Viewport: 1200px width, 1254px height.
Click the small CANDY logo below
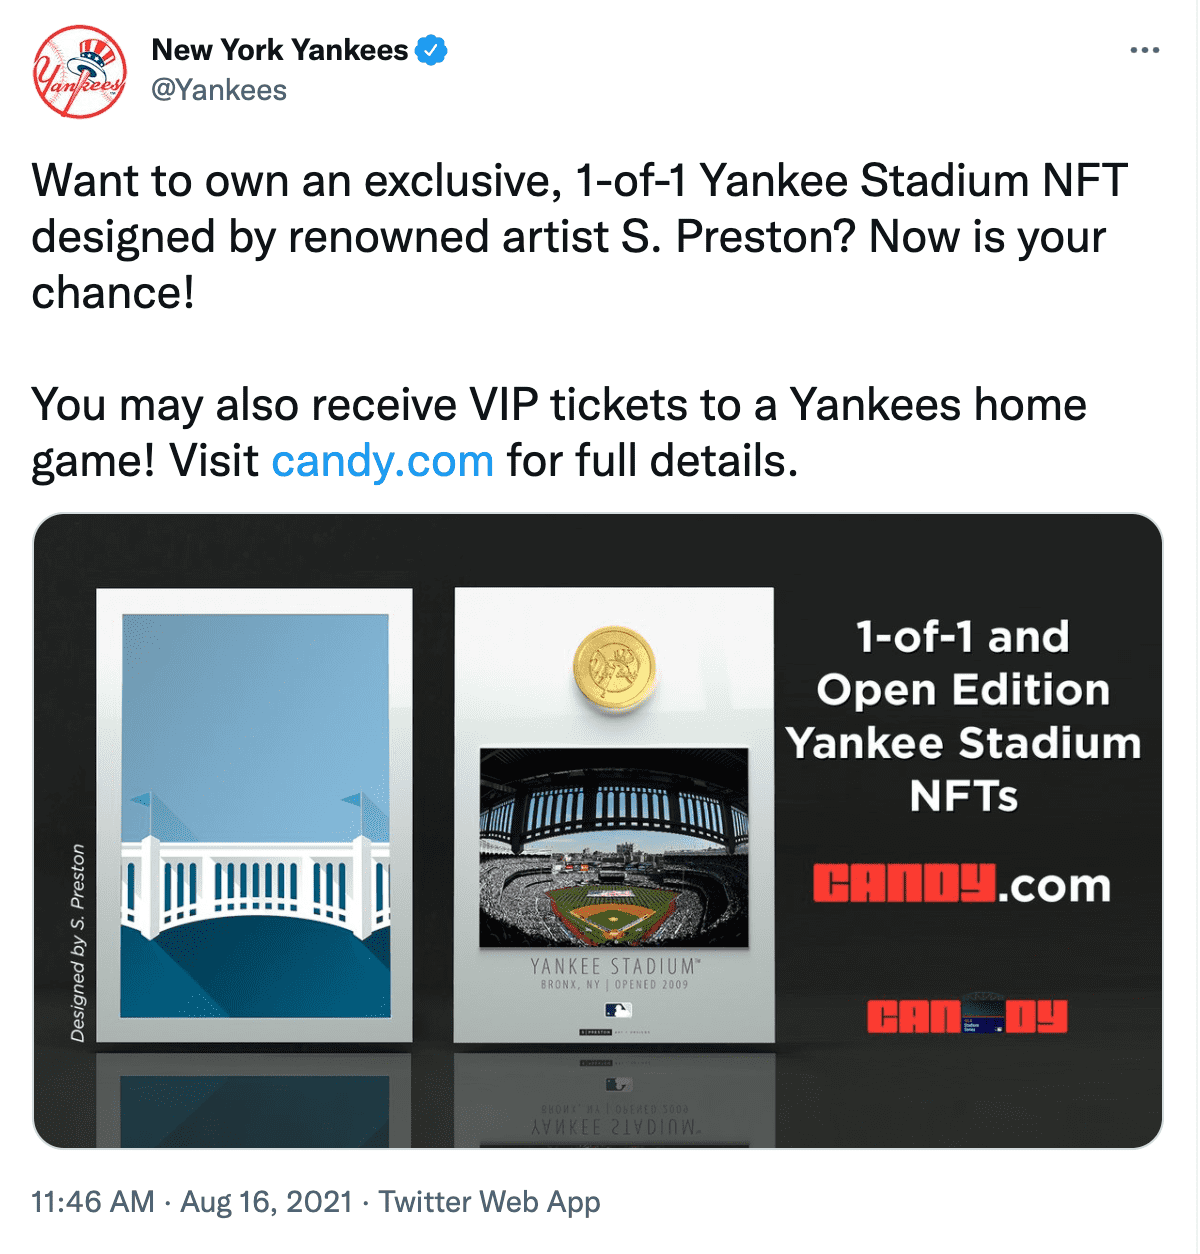click(966, 1016)
